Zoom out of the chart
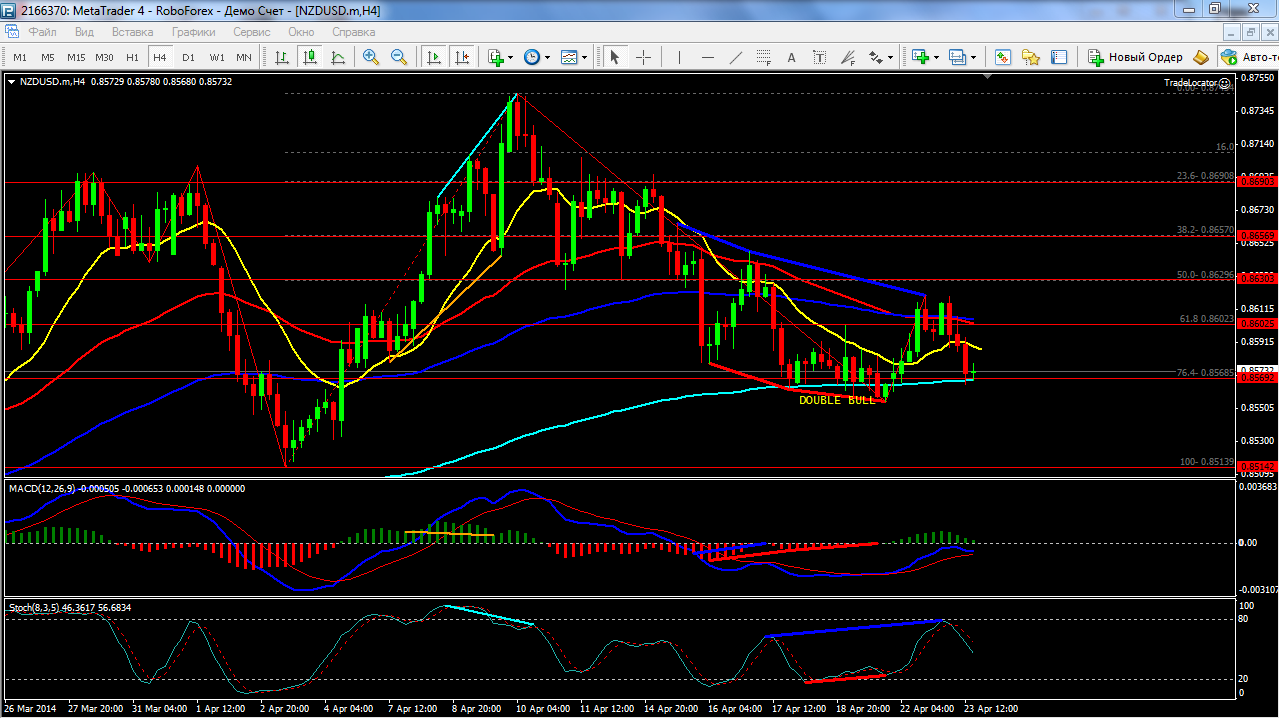Image resolution: width=1279 pixels, height=719 pixels. tap(399, 57)
